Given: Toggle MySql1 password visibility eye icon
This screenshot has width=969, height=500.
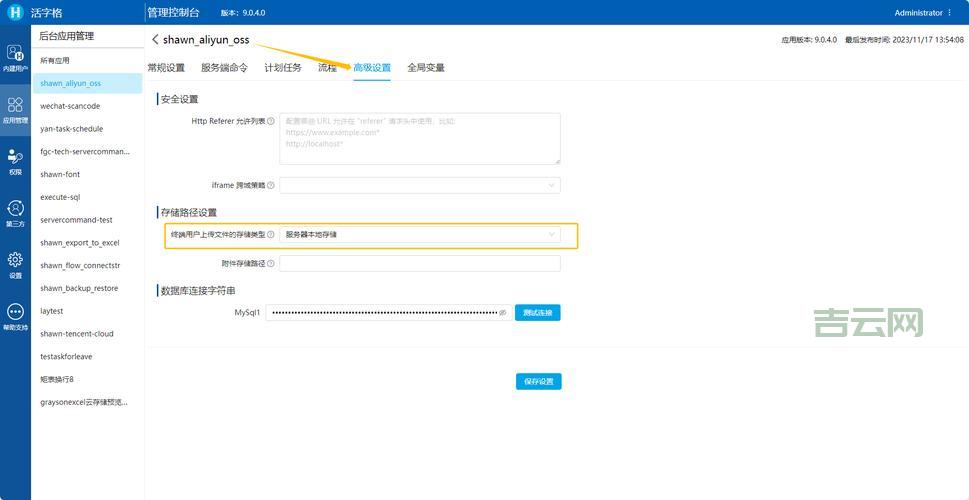Looking at the screenshot, I should click(503, 313).
